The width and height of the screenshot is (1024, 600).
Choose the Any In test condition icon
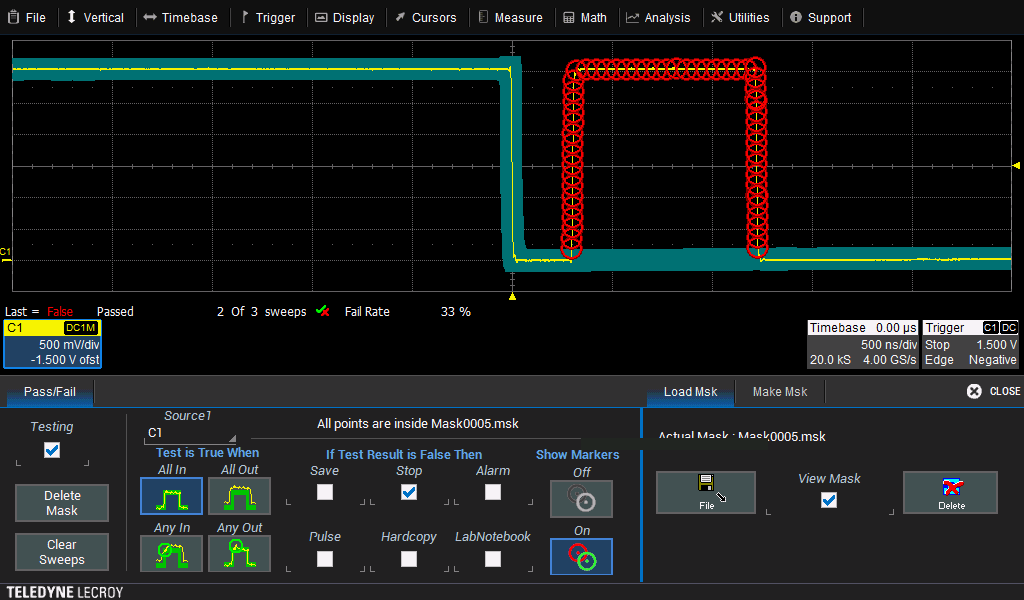[171, 553]
